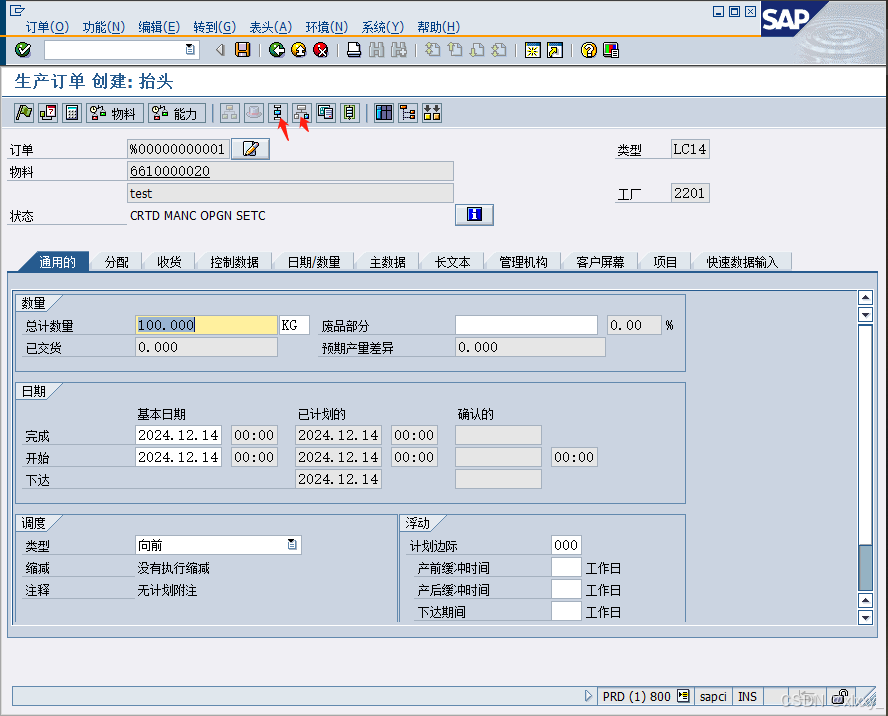Click the yellow Exit arrow icon
Screen dimensions: 888x716
298,50
